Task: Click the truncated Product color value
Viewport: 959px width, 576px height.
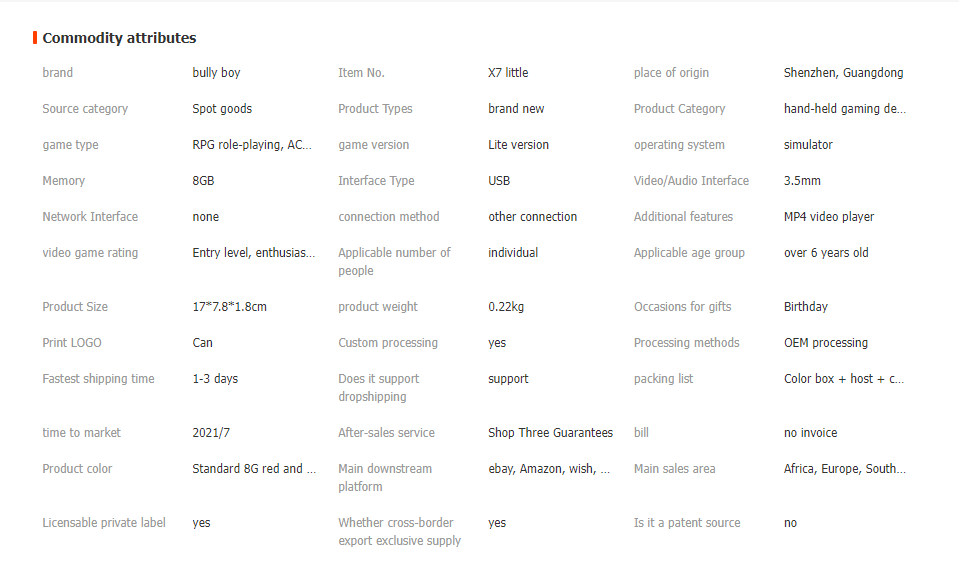Action: coord(254,469)
